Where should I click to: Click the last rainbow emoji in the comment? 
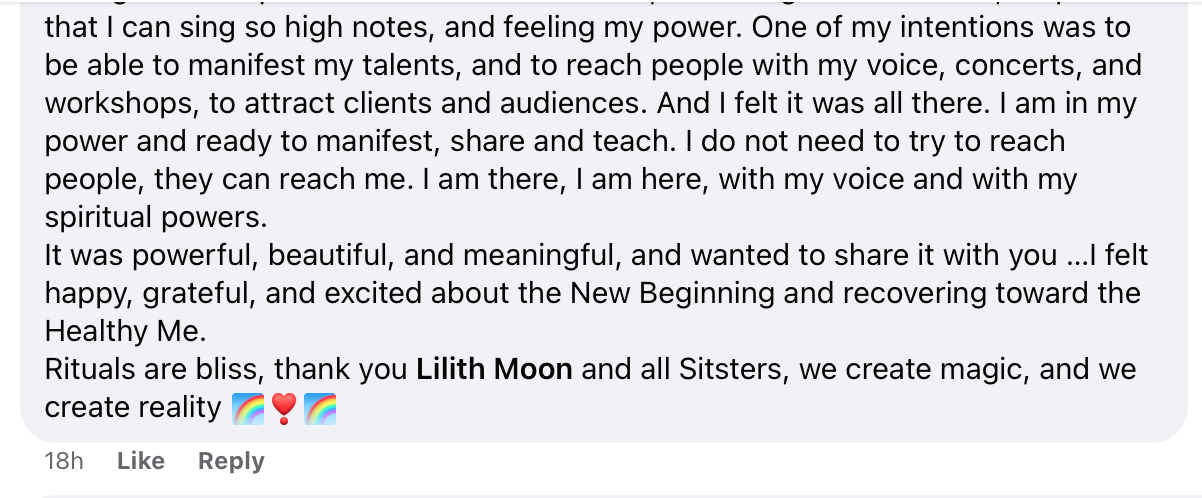click(x=320, y=408)
